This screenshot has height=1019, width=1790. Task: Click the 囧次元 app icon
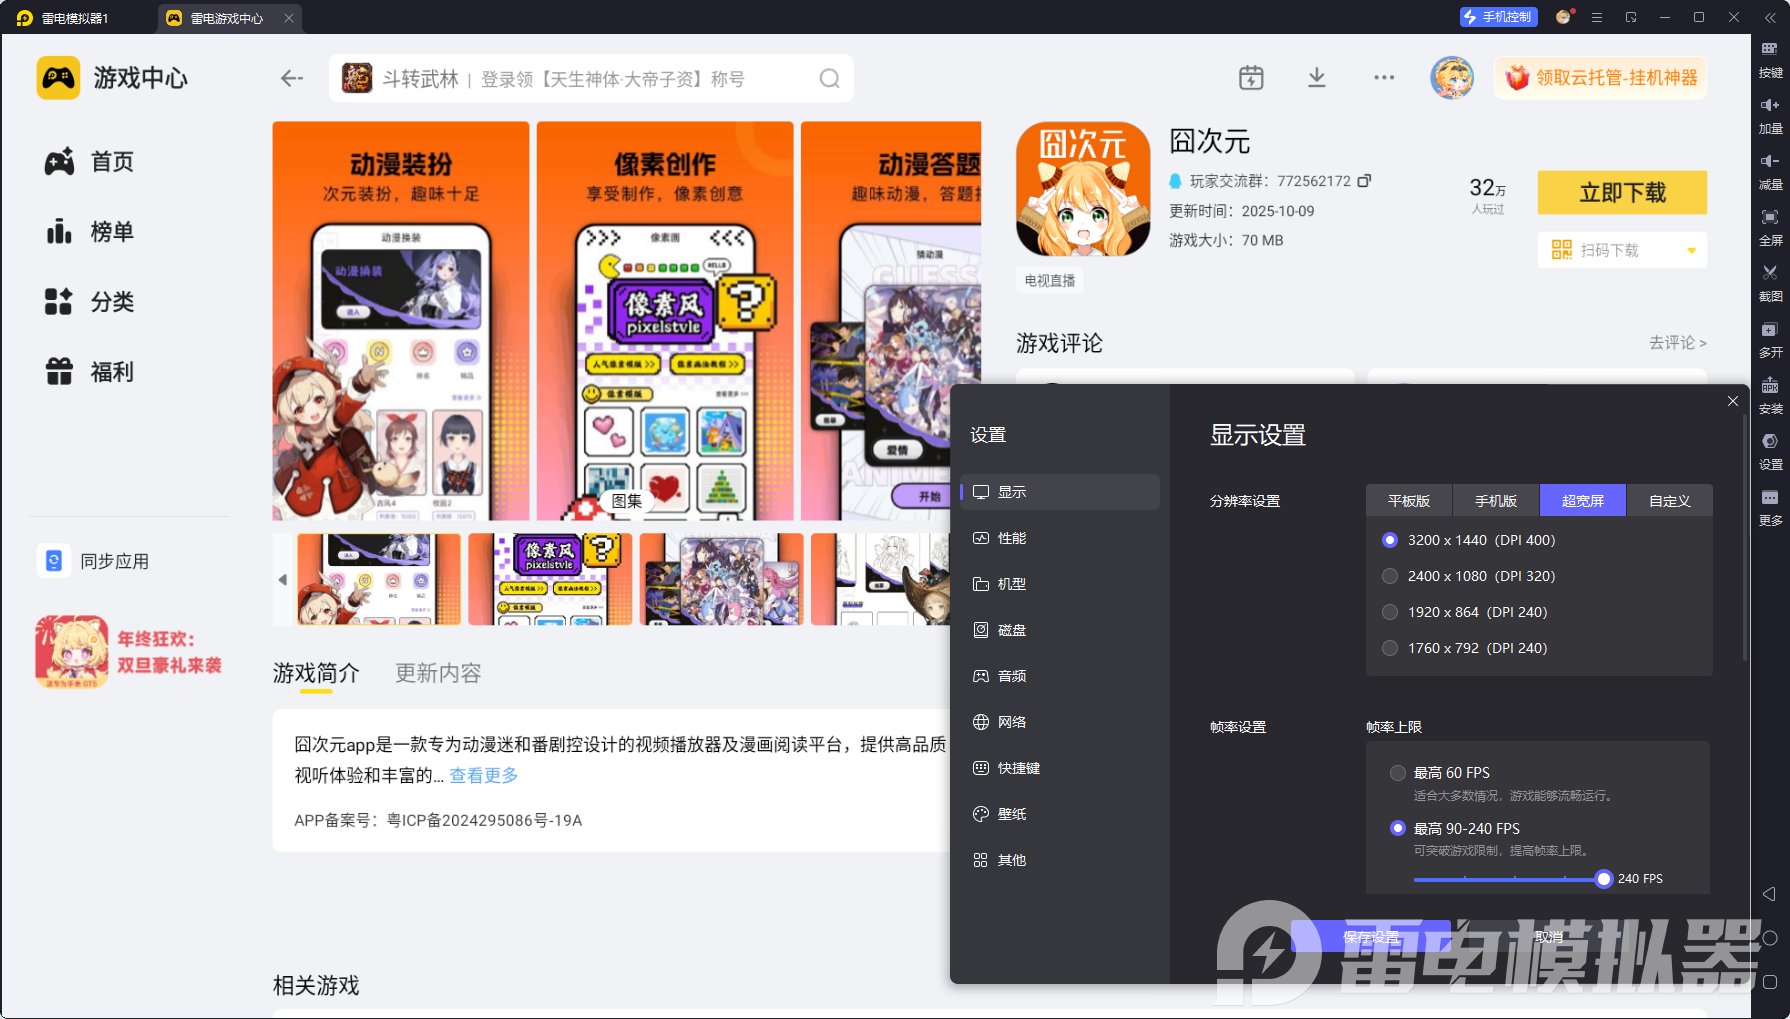(1083, 189)
